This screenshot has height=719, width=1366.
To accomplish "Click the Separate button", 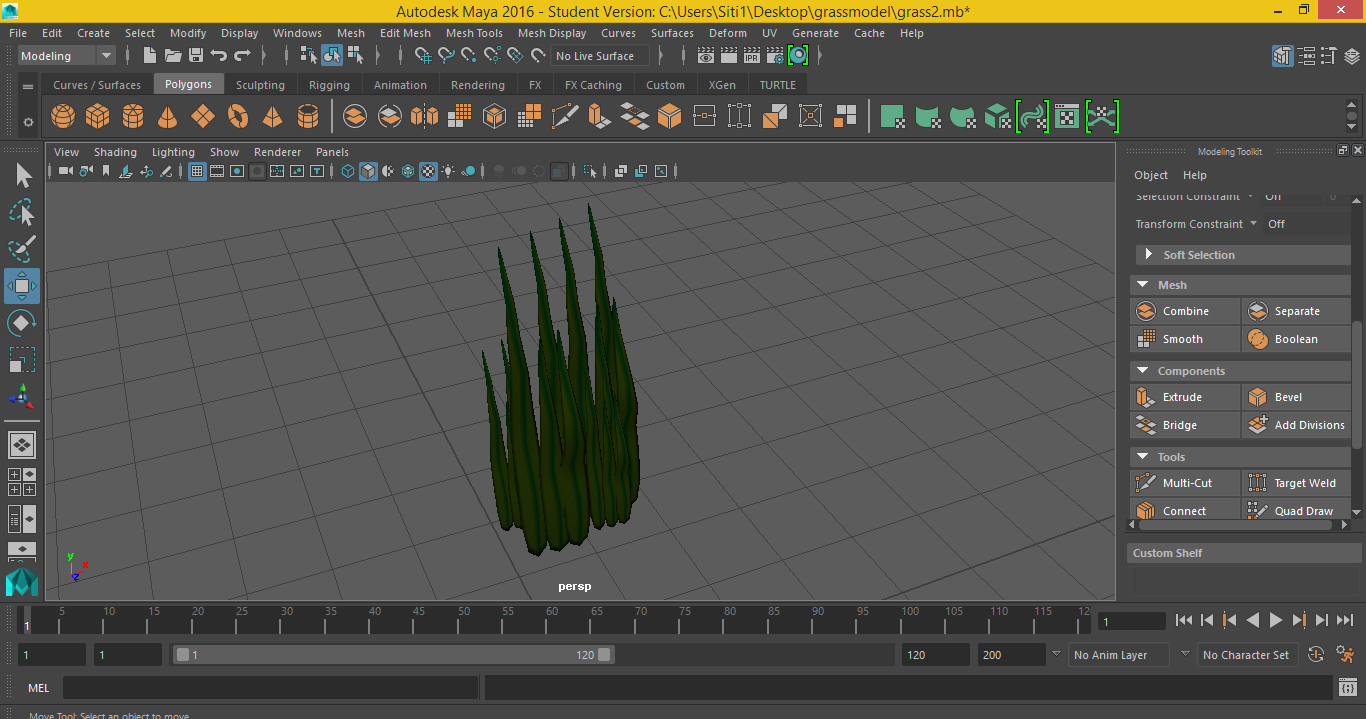I will [1296, 312].
